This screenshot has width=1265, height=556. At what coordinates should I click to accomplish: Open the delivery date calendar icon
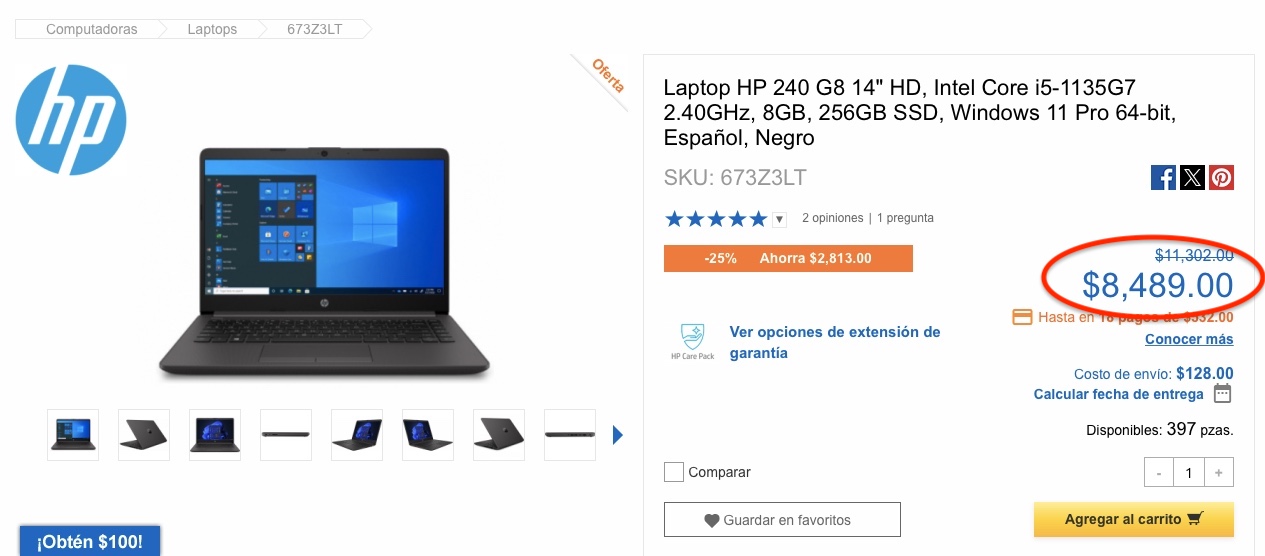point(1222,394)
